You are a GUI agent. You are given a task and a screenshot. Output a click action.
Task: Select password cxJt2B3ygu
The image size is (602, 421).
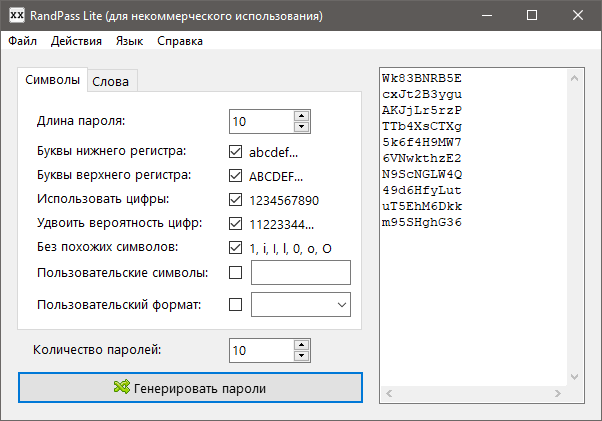click(x=422, y=94)
